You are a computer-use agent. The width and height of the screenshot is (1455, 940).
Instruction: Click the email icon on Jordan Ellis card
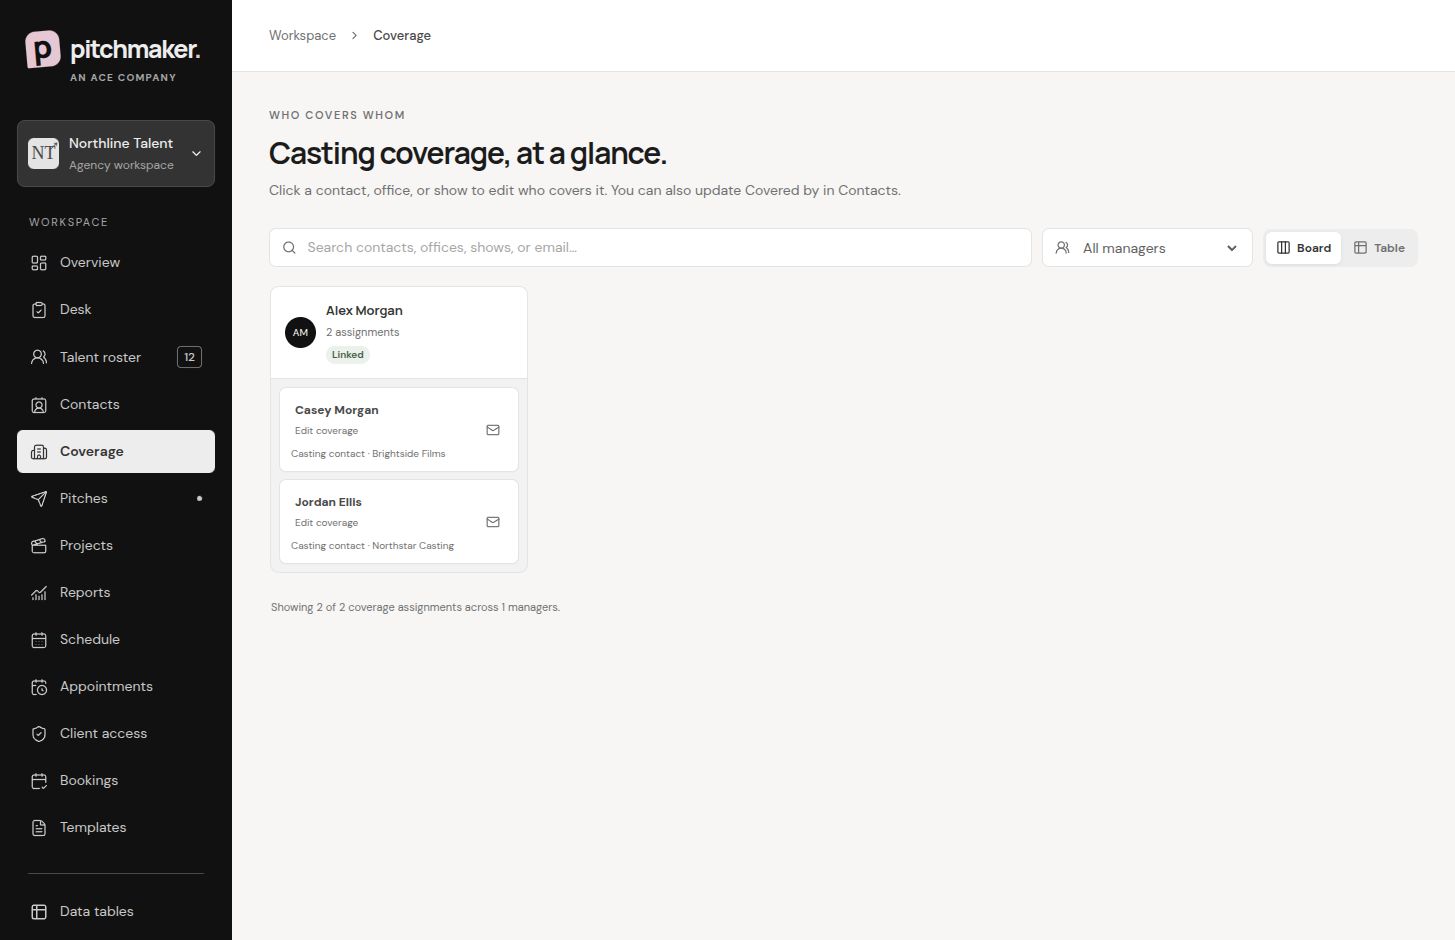click(493, 522)
